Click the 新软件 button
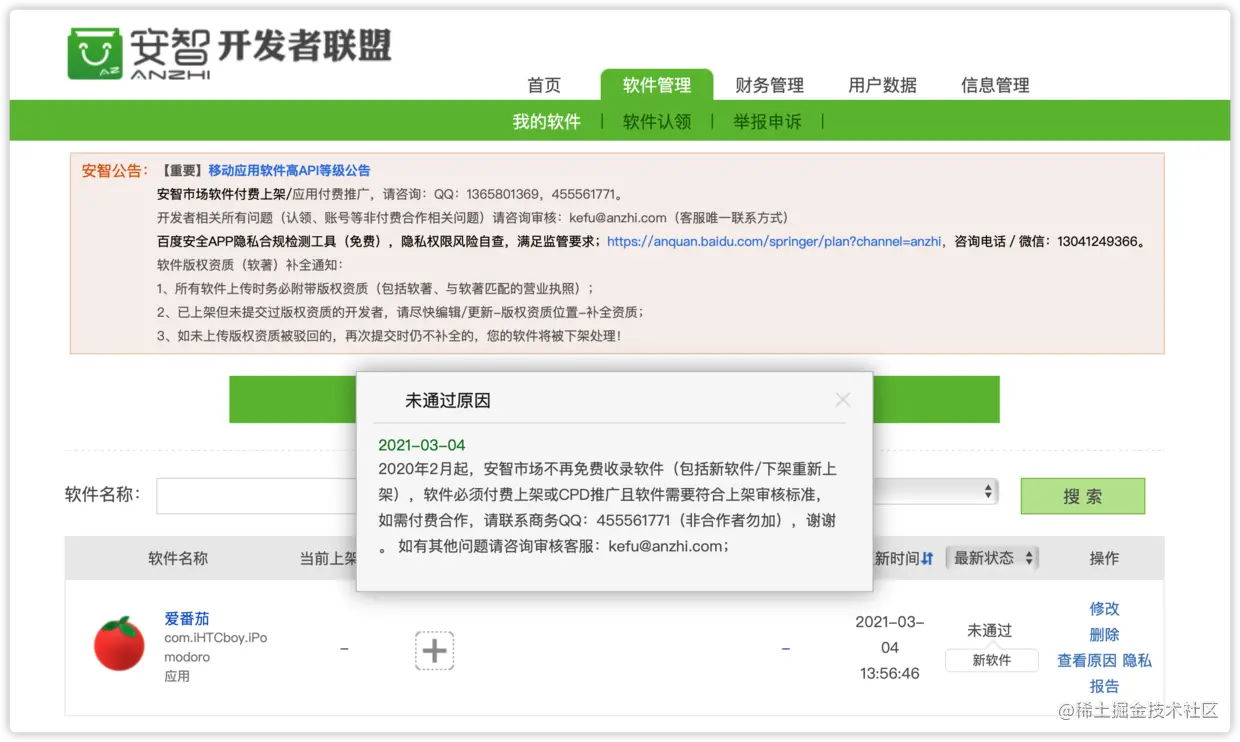Screen dimensions: 1240x742 click(991, 660)
